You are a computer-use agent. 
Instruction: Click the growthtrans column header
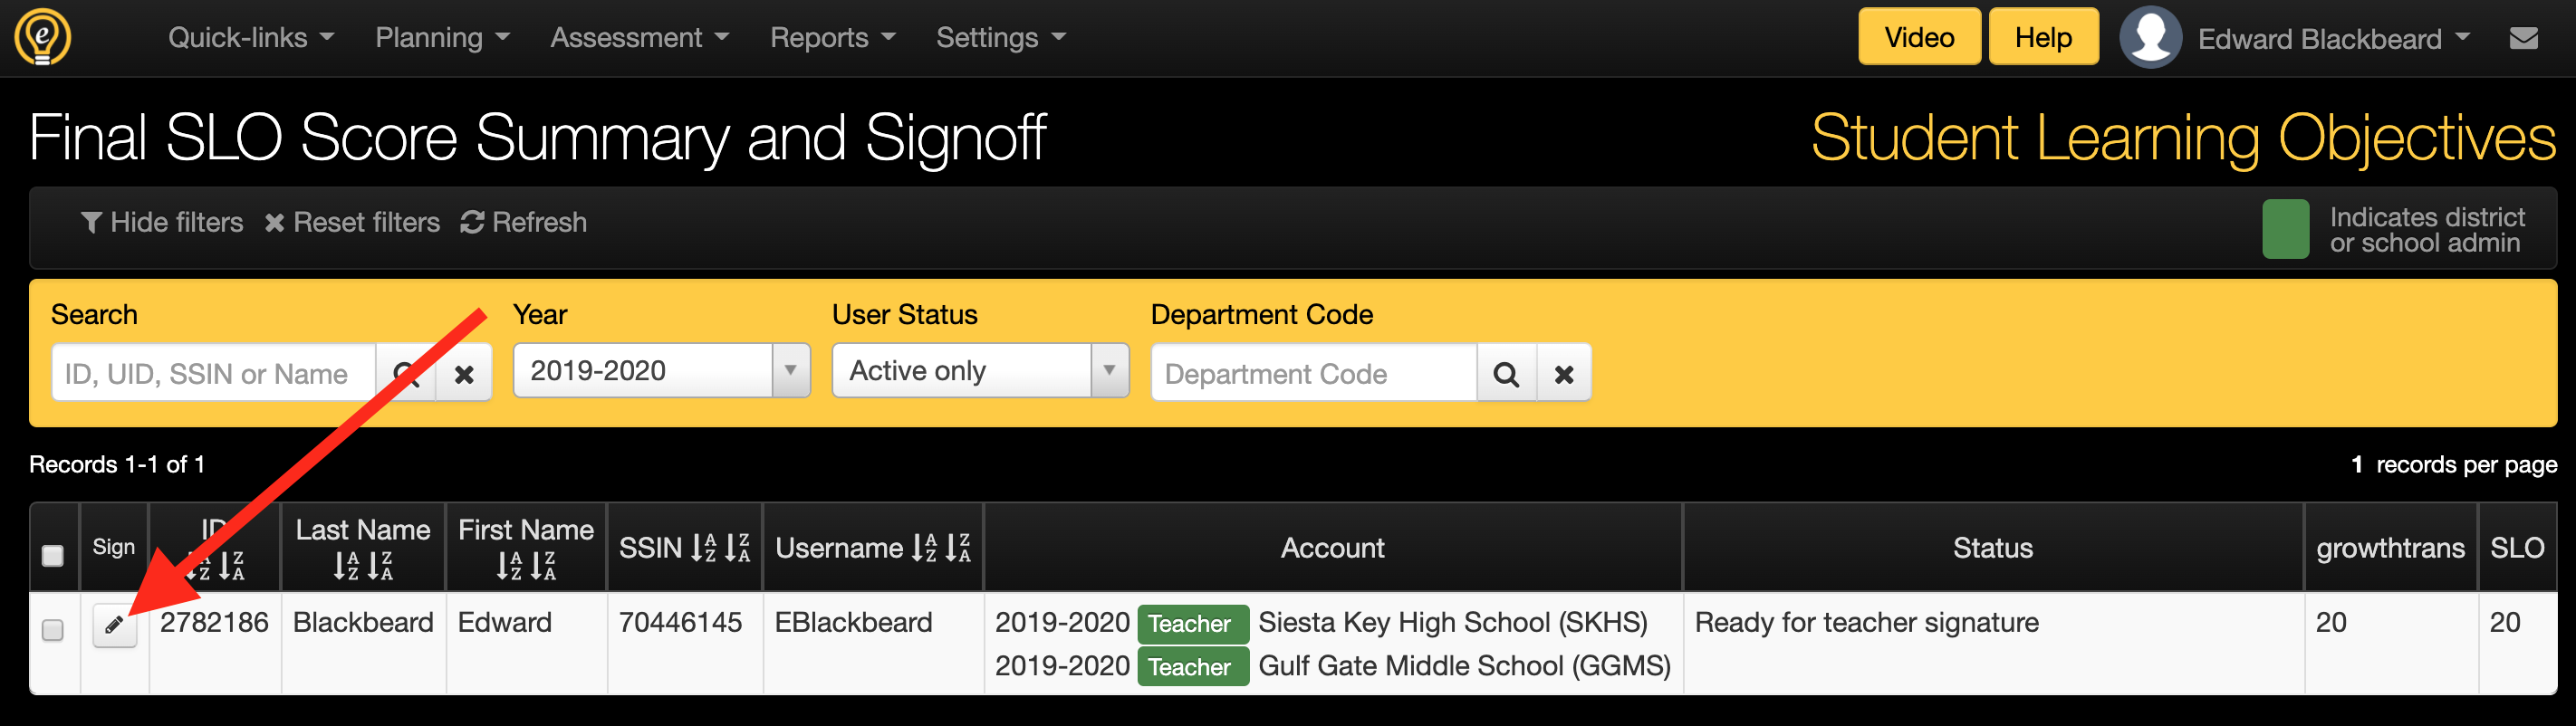pyautogui.click(x=2390, y=548)
